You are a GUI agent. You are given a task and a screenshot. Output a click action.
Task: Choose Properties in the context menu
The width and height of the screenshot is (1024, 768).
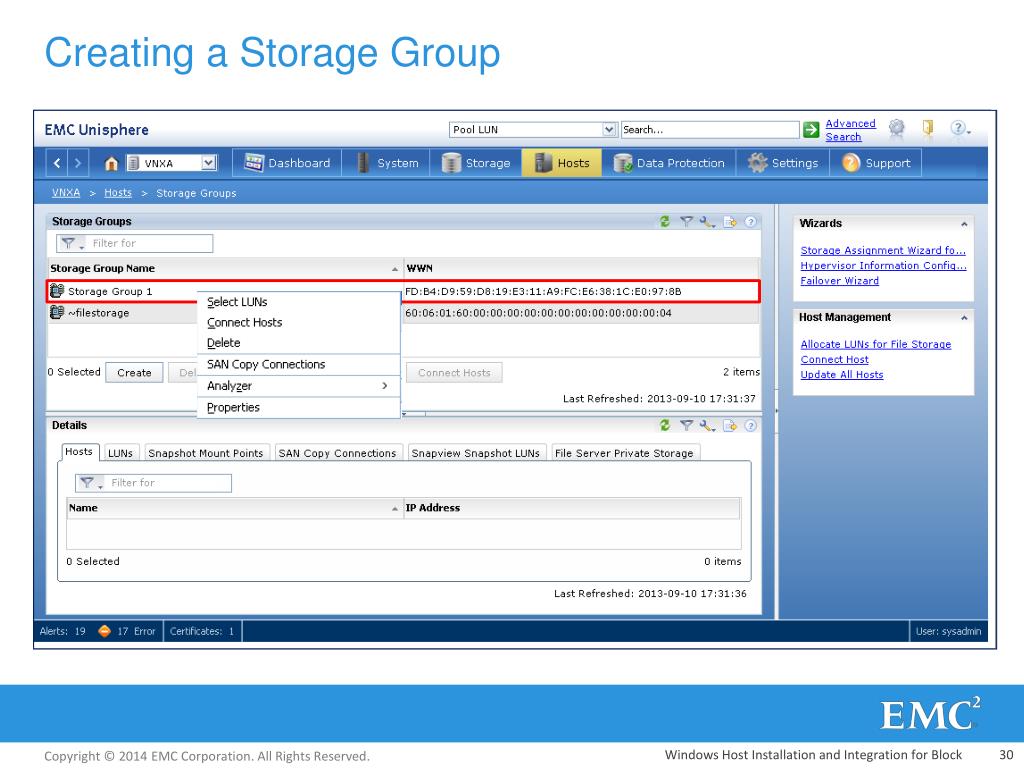pyautogui.click(x=299, y=408)
